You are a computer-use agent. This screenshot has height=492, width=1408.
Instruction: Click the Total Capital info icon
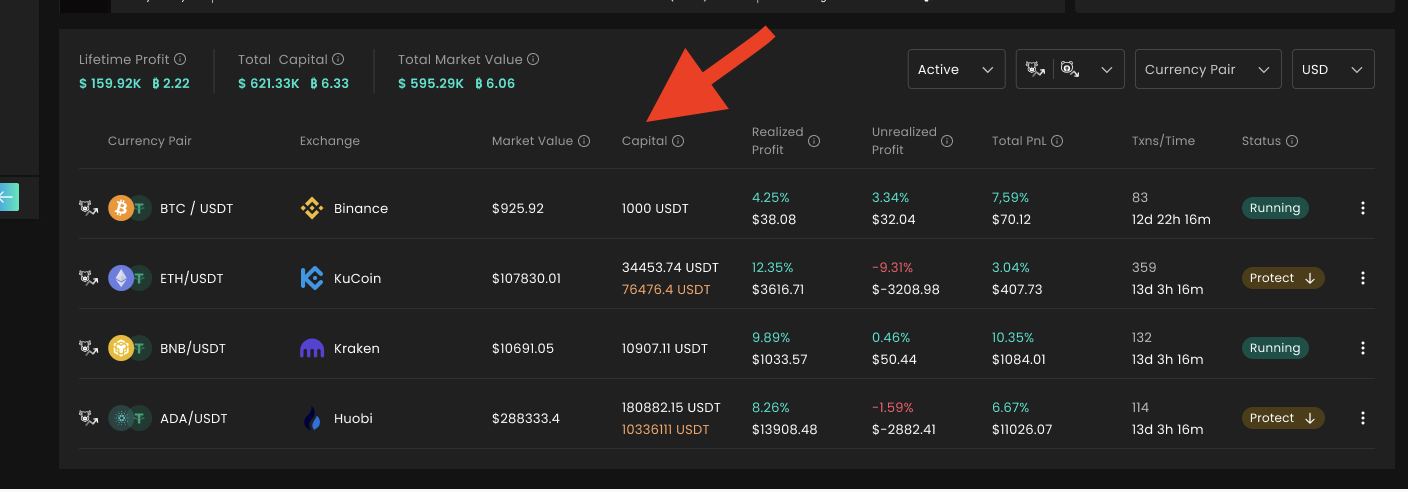[x=338, y=60]
